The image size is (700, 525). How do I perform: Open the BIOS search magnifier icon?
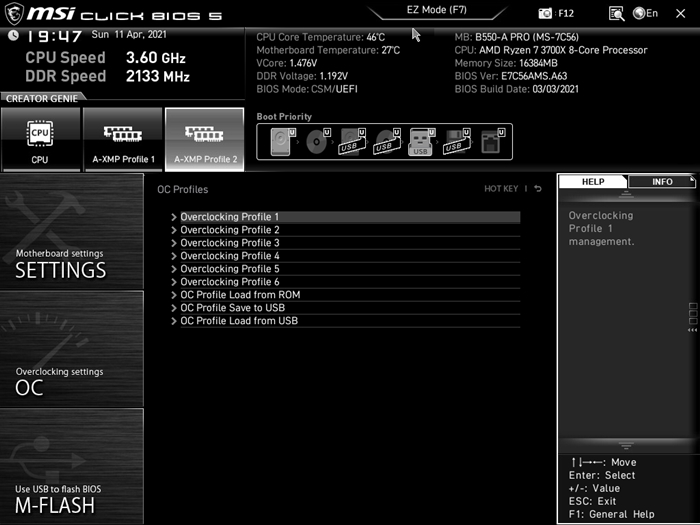pos(616,13)
